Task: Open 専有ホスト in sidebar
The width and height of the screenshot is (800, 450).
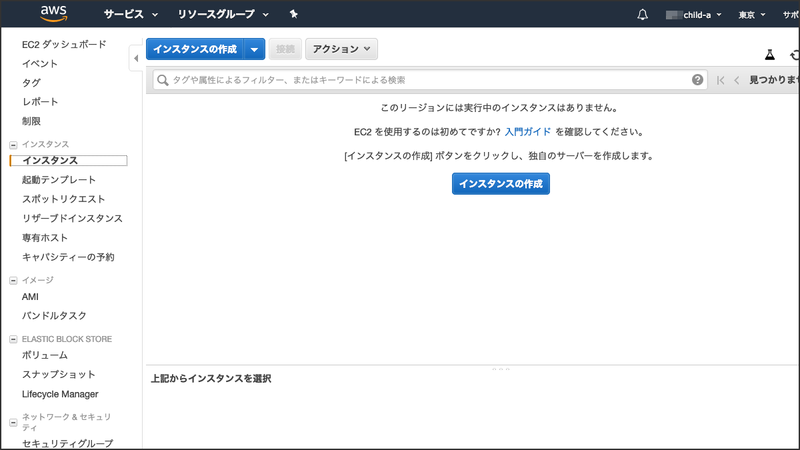Action: click(45, 238)
